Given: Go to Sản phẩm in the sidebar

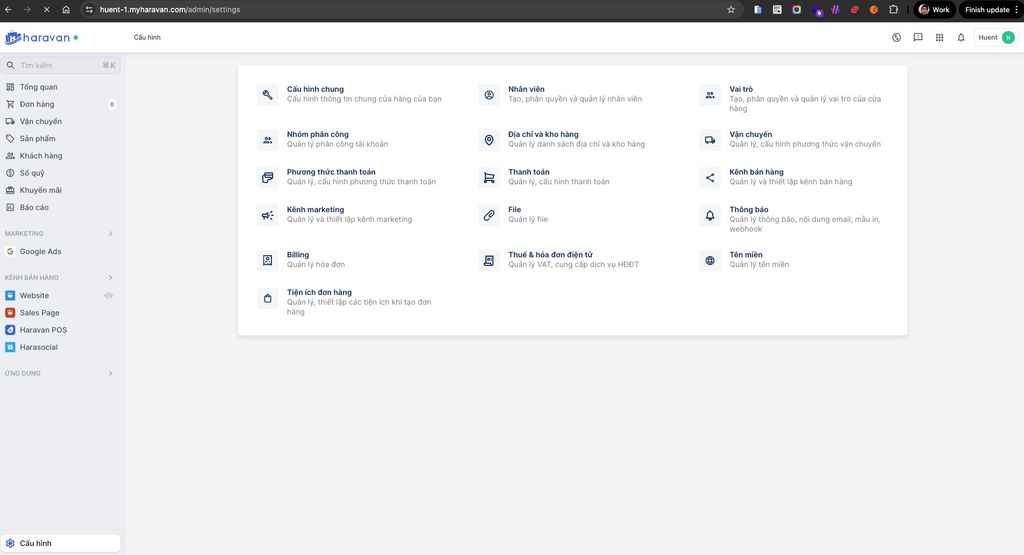Looking at the screenshot, I should (37, 139).
